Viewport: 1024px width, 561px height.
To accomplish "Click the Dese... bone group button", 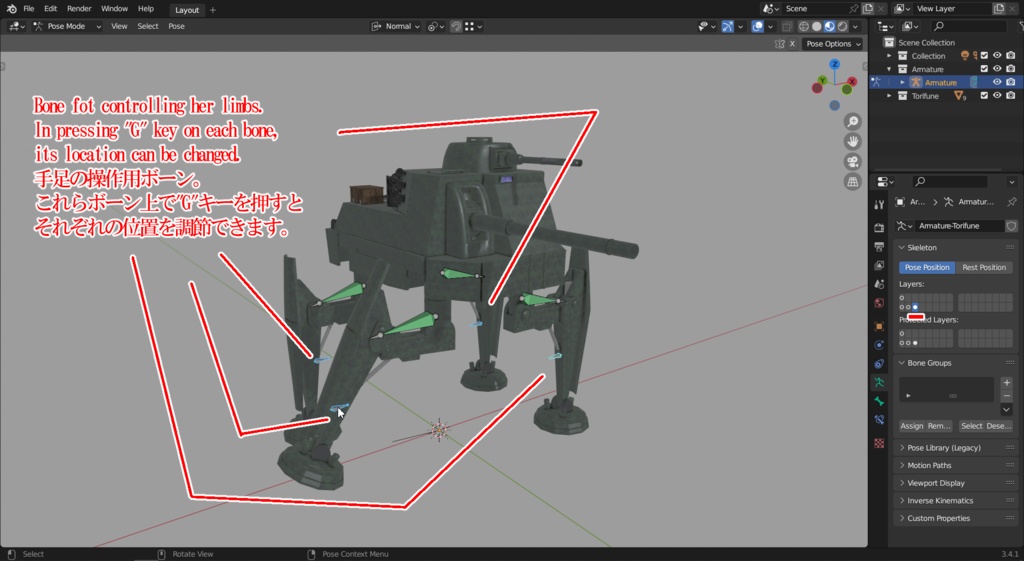I will click(999, 426).
